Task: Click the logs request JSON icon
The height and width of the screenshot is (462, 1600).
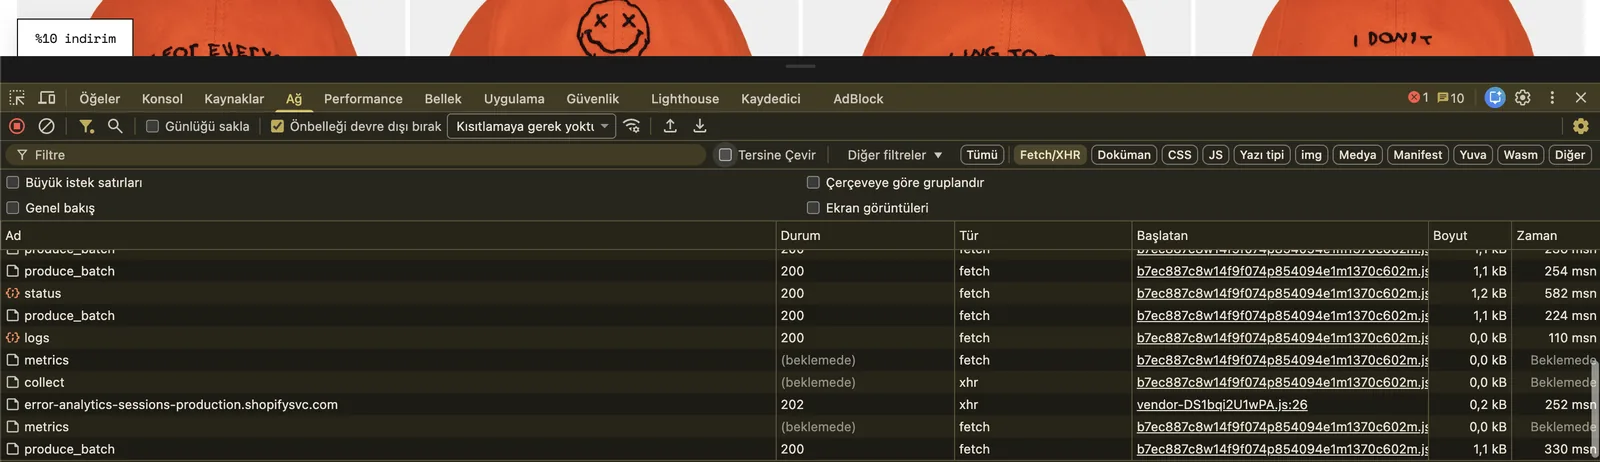Action: pos(13,338)
